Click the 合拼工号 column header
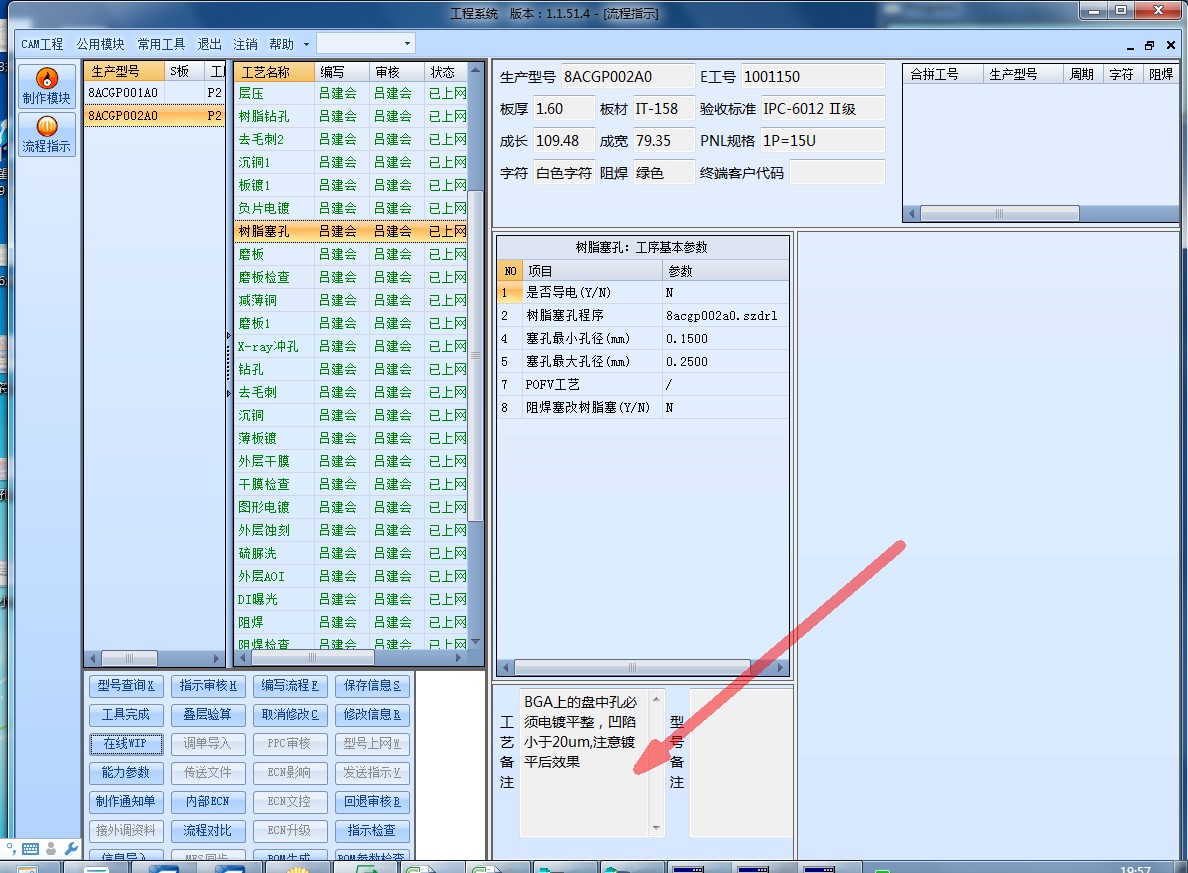This screenshot has width=1188, height=873. coord(944,74)
